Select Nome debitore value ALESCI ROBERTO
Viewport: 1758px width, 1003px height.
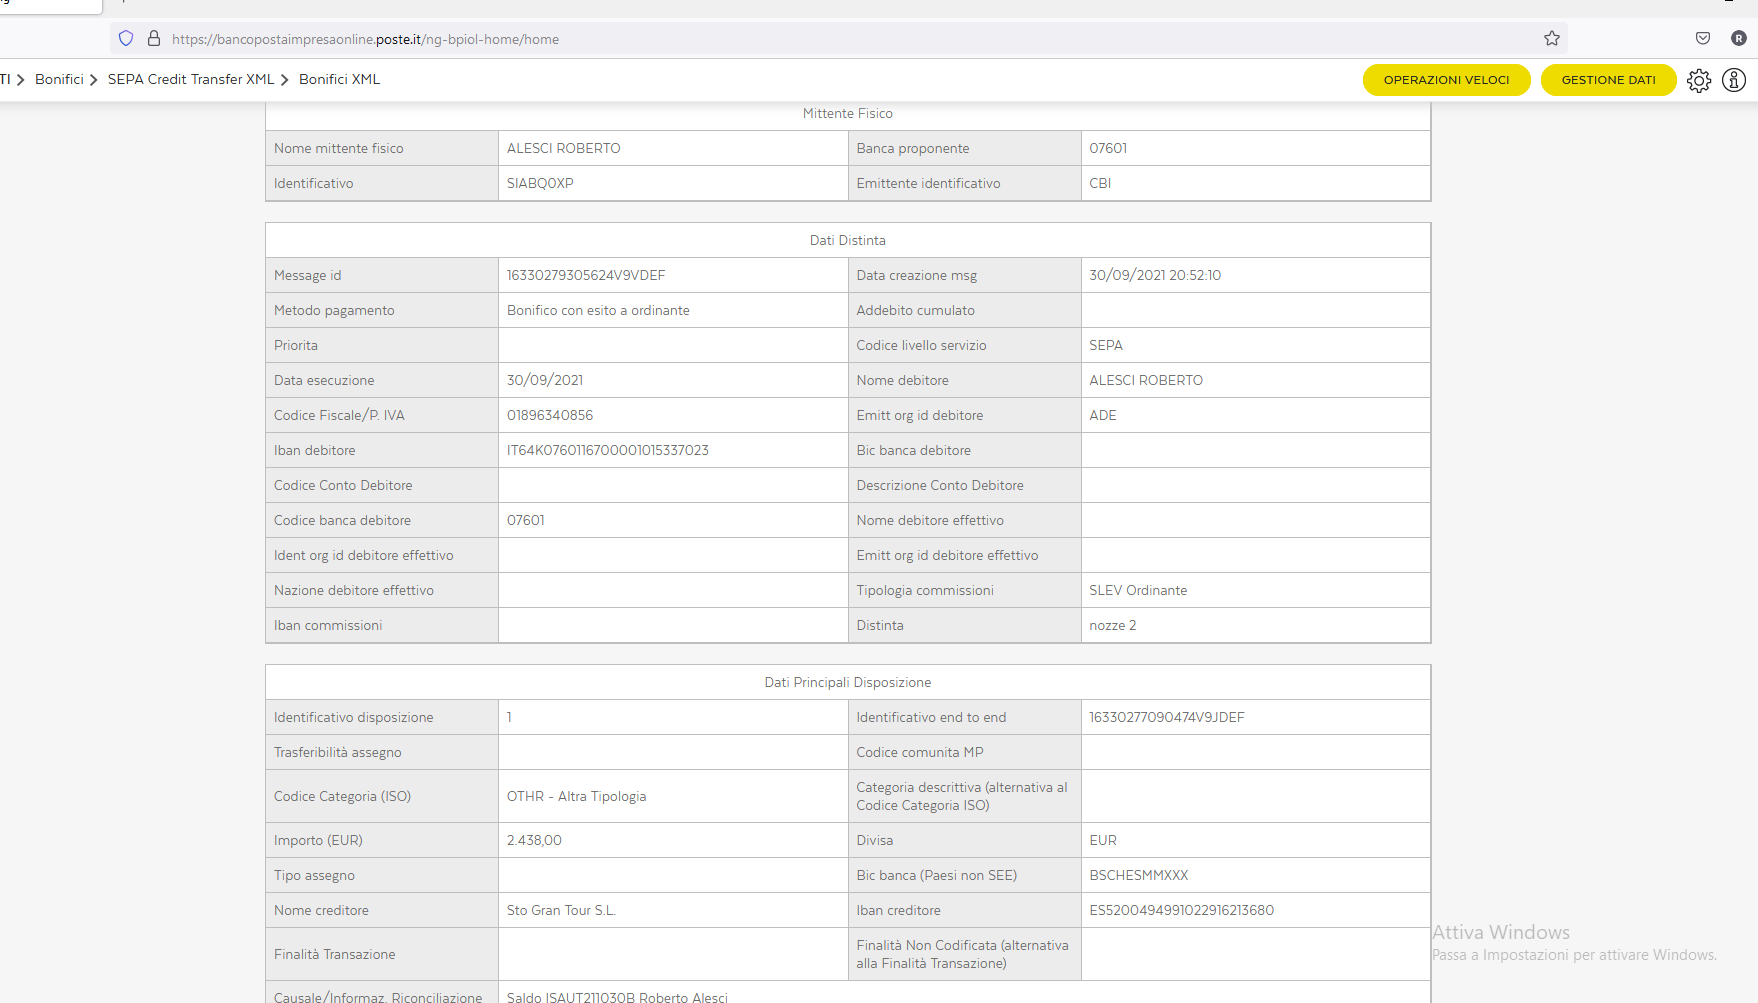[1146, 381]
